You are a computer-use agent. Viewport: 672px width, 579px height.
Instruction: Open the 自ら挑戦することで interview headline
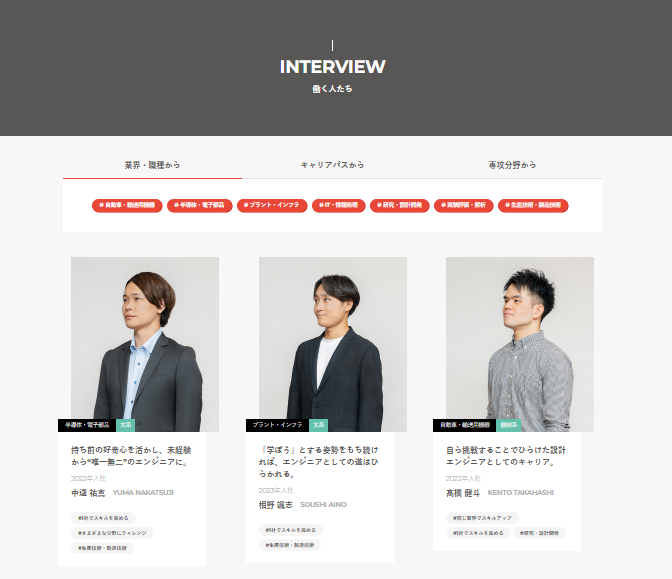pos(506,456)
